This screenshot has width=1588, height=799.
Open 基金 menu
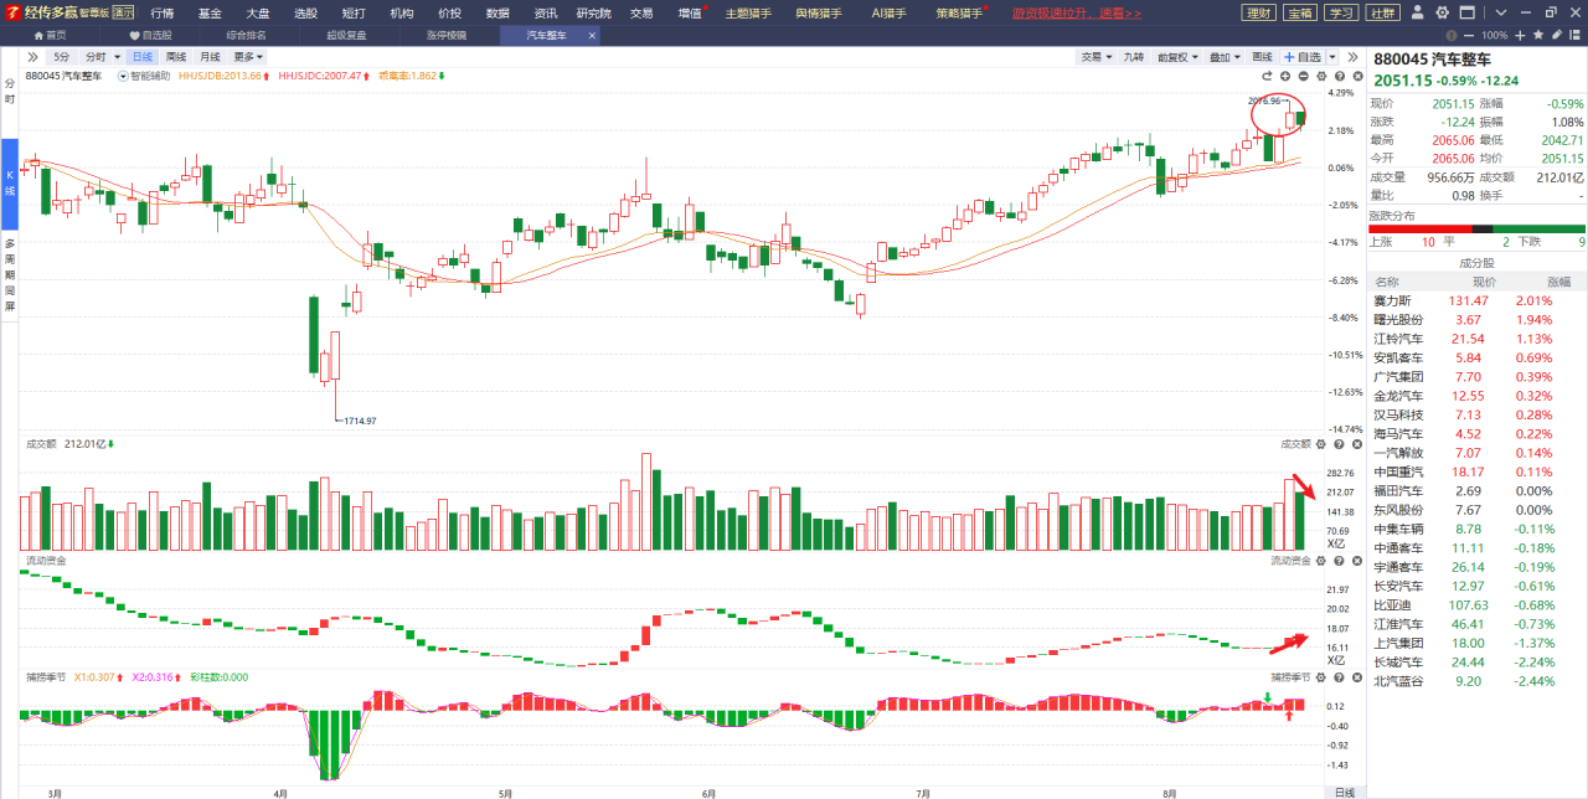210,13
